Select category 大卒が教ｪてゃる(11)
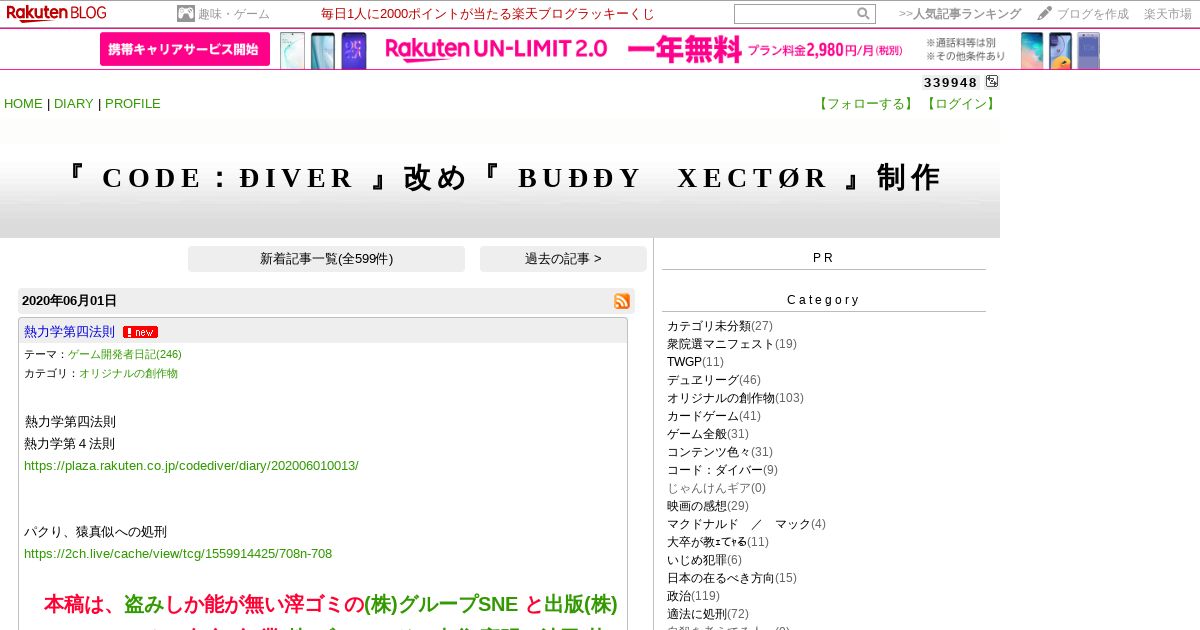Viewport: 1200px width, 630px height. click(718, 542)
